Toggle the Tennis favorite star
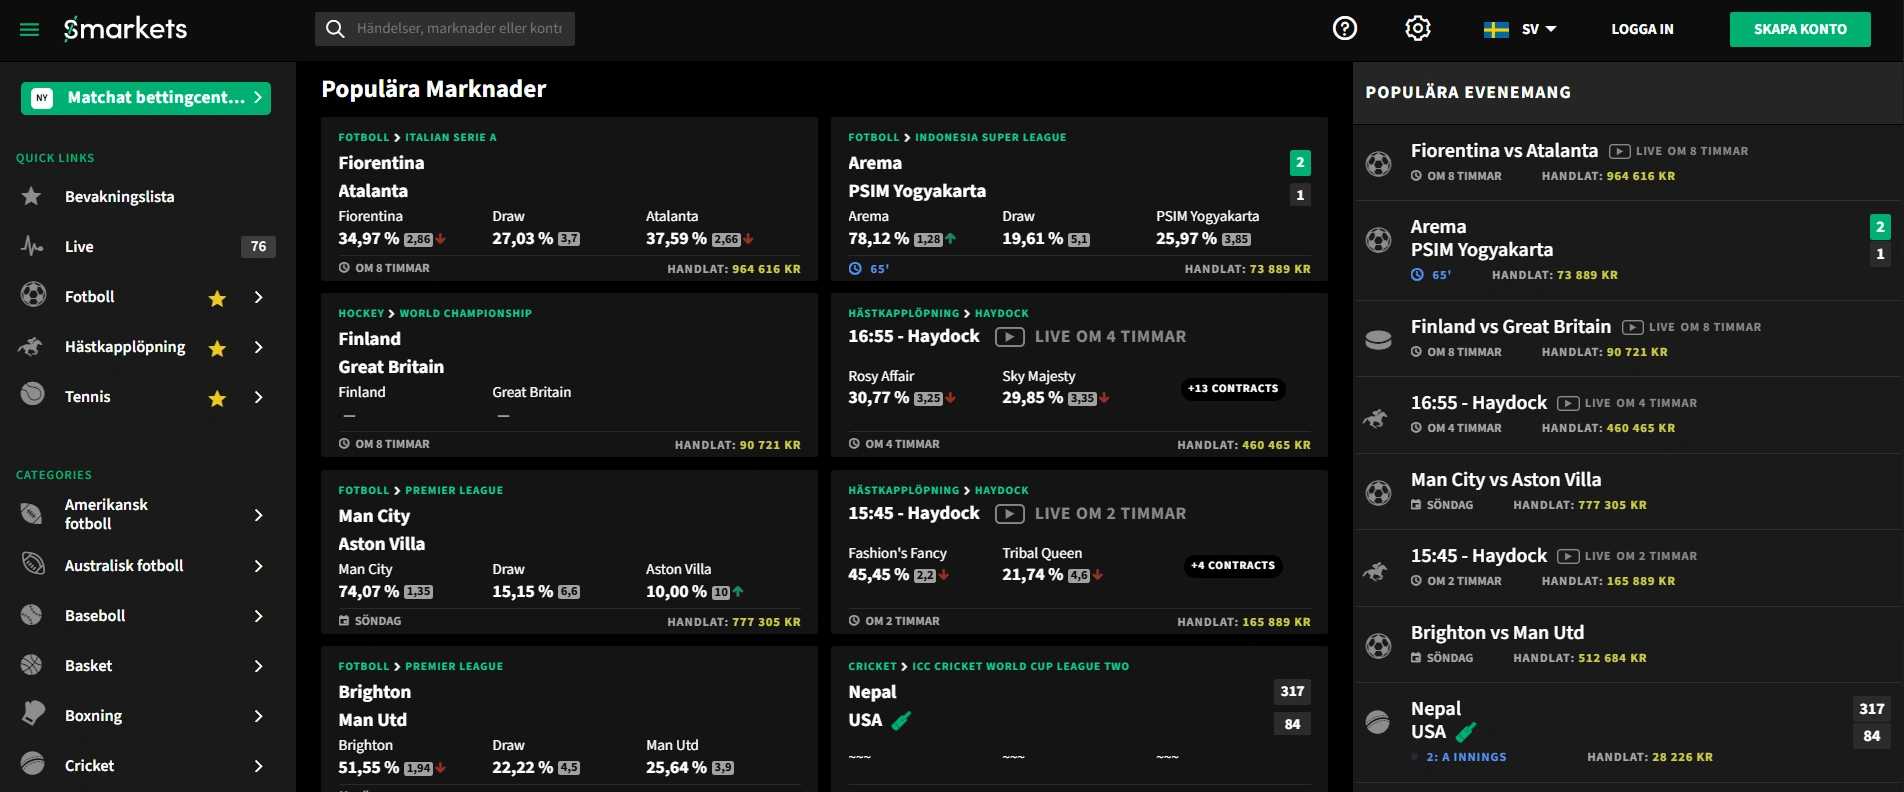1904x792 pixels. pyautogui.click(x=217, y=398)
